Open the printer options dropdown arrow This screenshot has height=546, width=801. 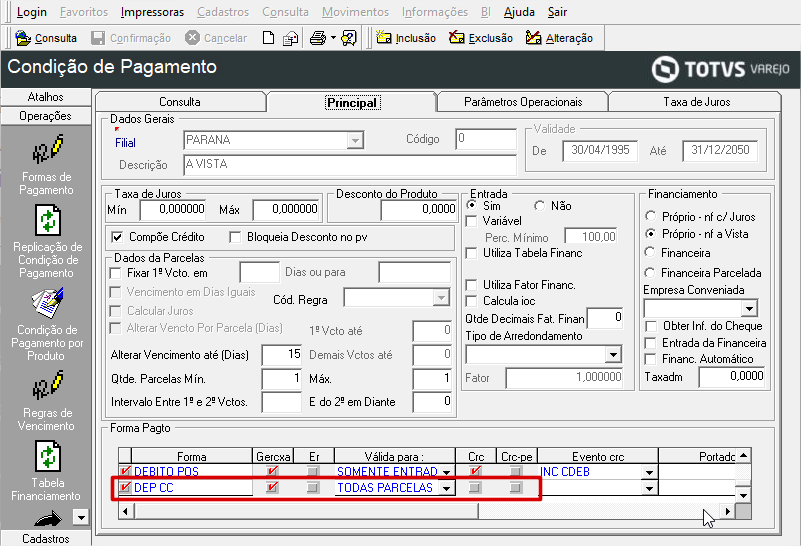click(x=333, y=38)
